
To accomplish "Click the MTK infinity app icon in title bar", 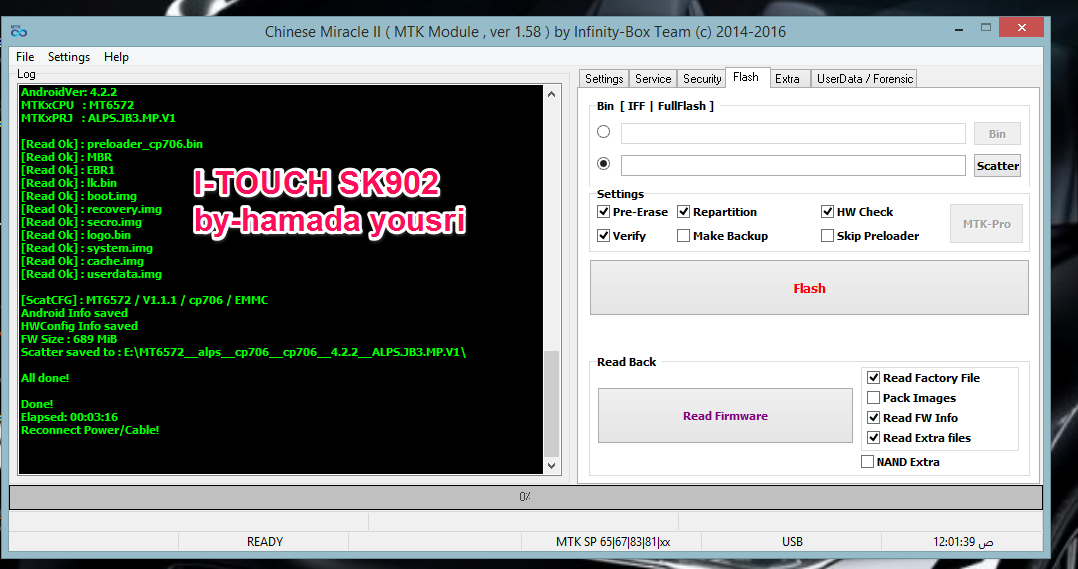I will [x=19, y=31].
